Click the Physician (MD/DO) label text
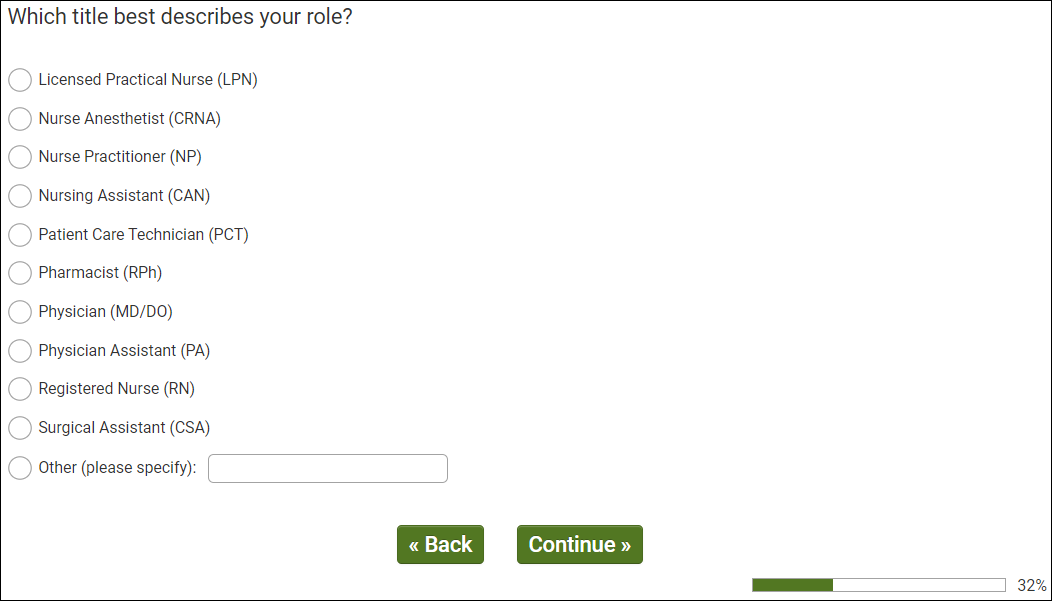Screen dimensions: 1052x601 (105, 312)
